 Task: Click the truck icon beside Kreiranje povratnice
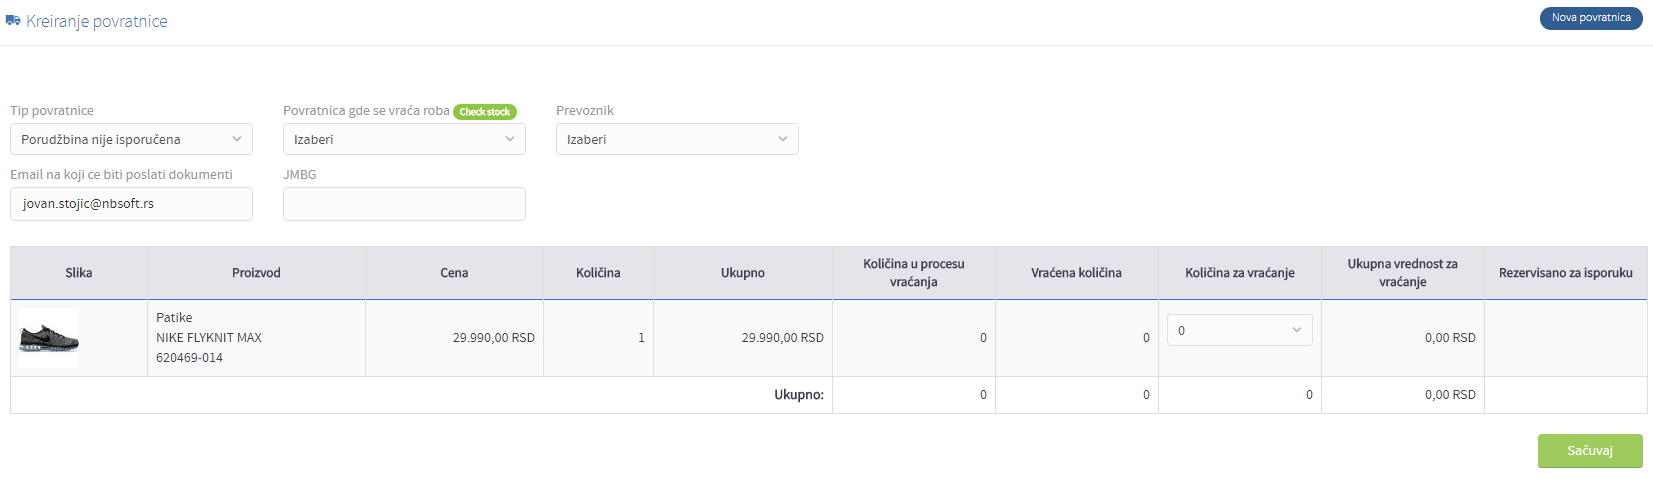tap(13, 21)
